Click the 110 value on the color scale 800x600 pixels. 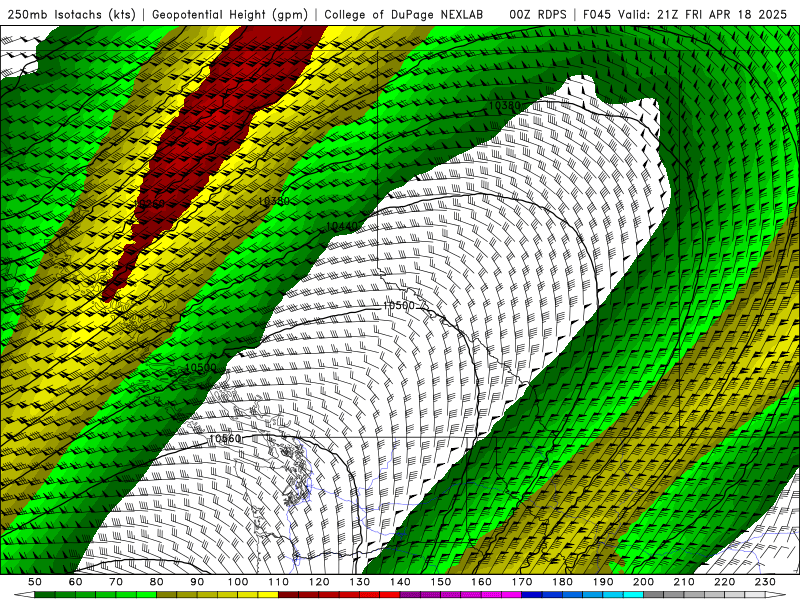coord(279,582)
